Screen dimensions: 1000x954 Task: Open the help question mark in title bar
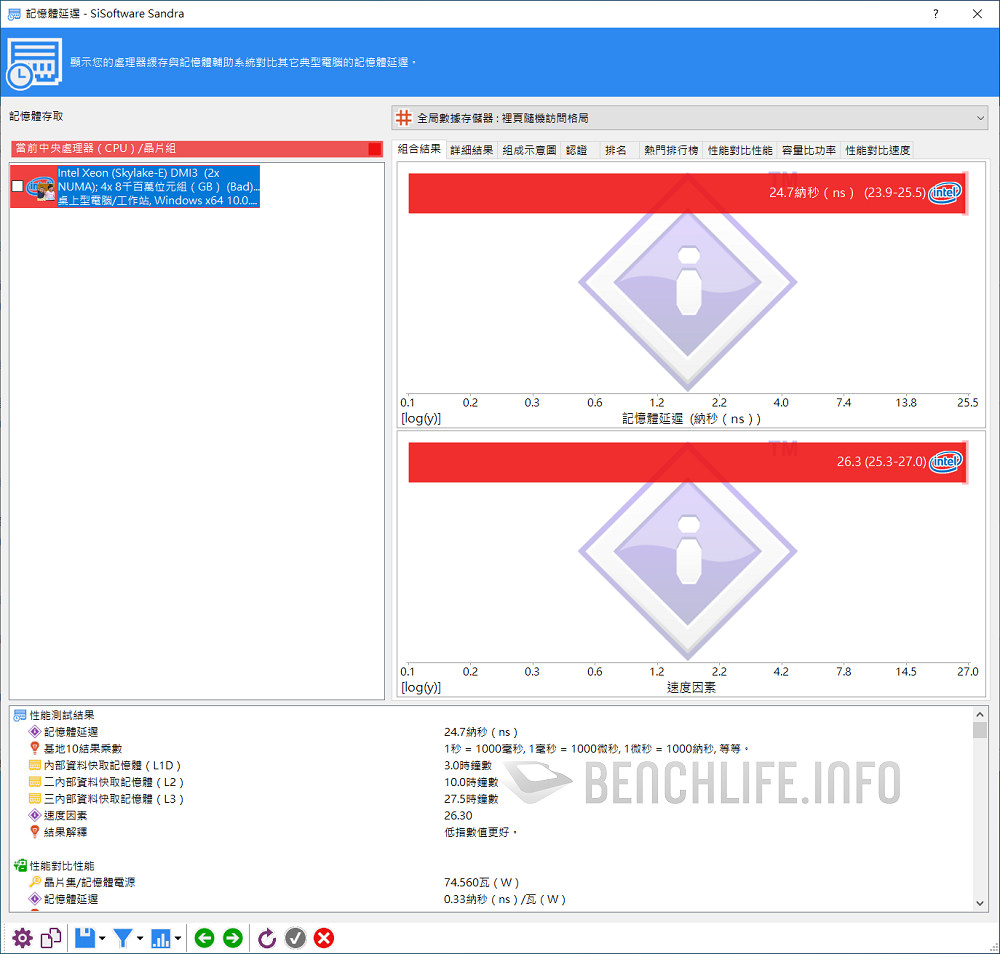[x=936, y=14]
